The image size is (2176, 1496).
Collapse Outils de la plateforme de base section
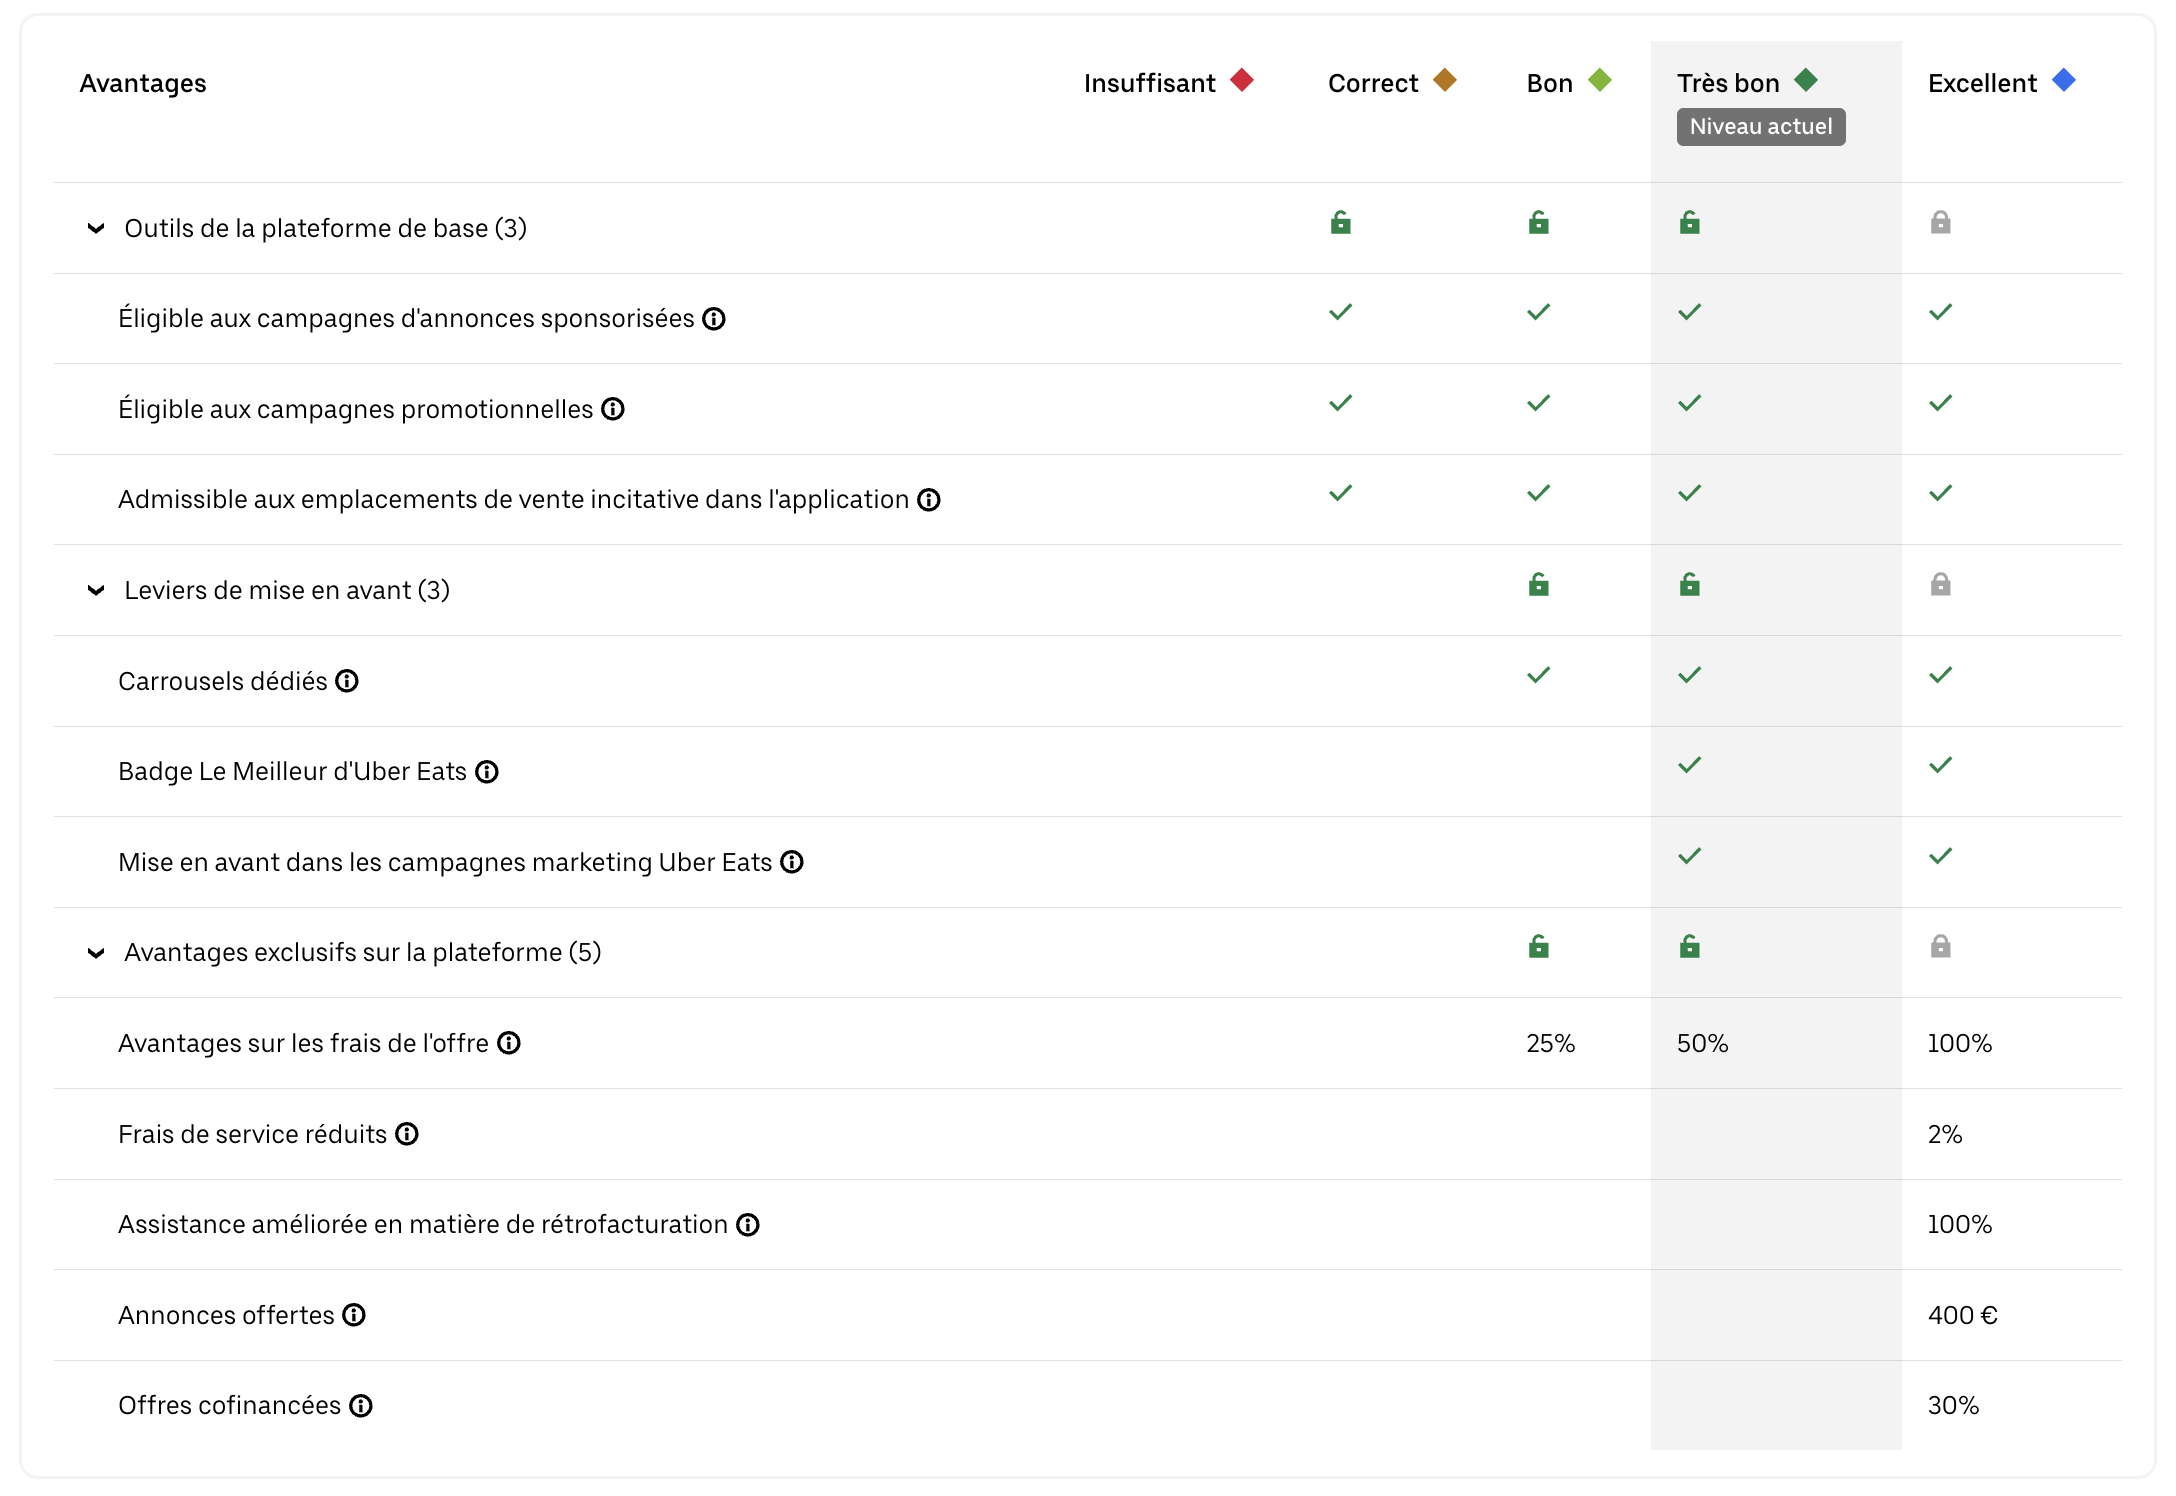tap(96, 228)
